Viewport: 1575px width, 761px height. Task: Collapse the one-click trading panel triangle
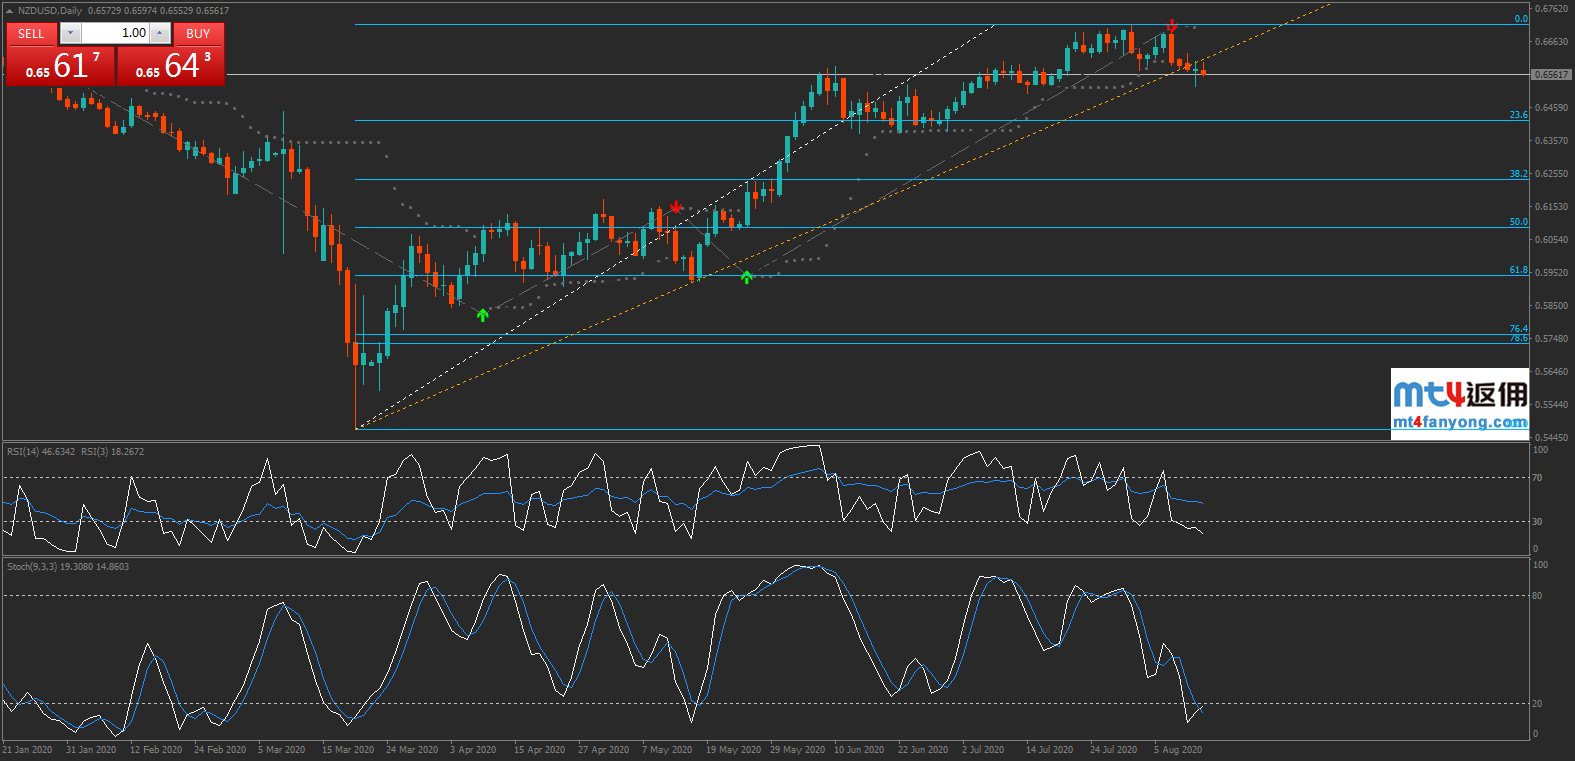point(10,11)
